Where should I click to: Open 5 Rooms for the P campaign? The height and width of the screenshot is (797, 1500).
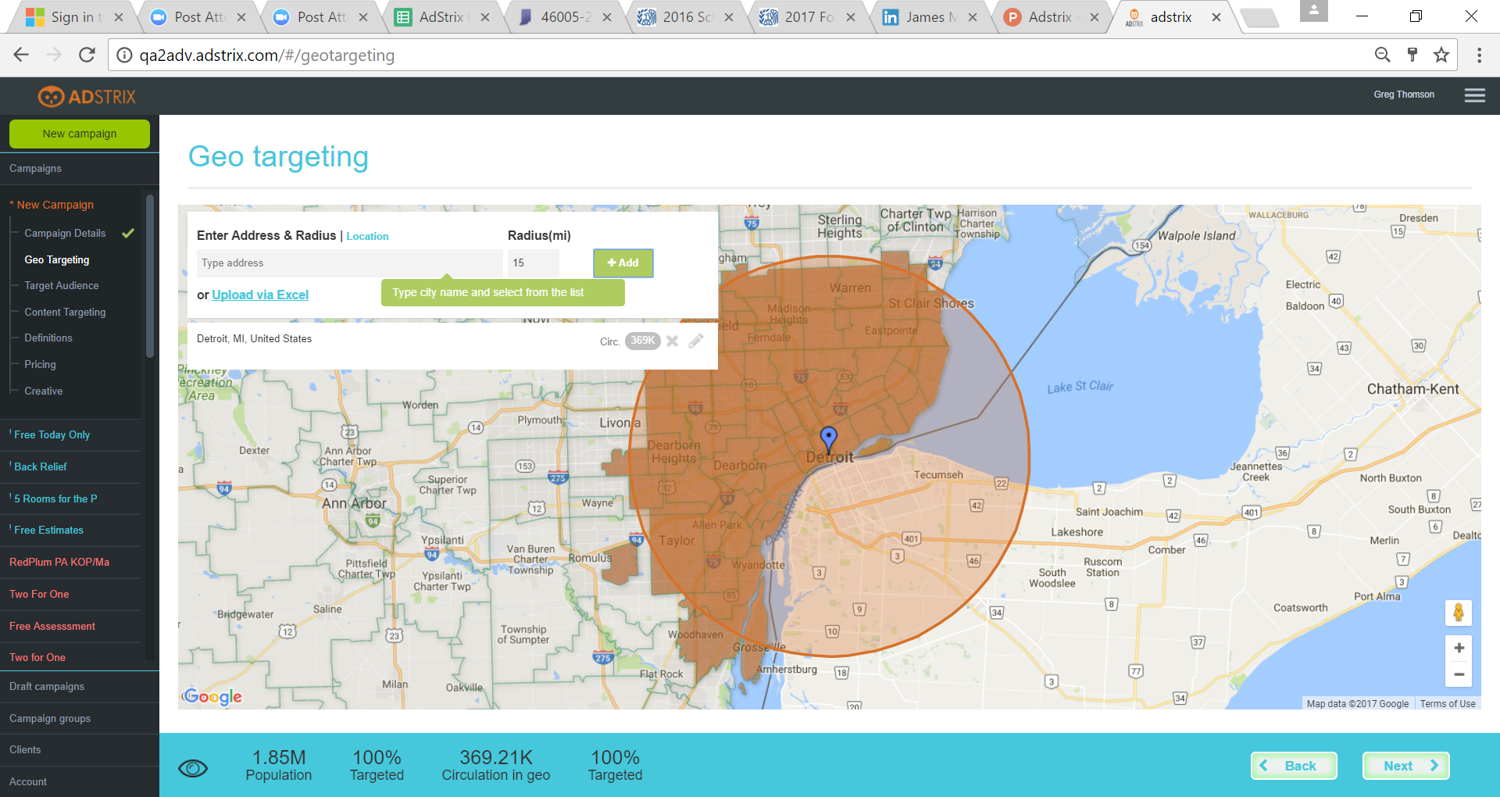point(54,499)
